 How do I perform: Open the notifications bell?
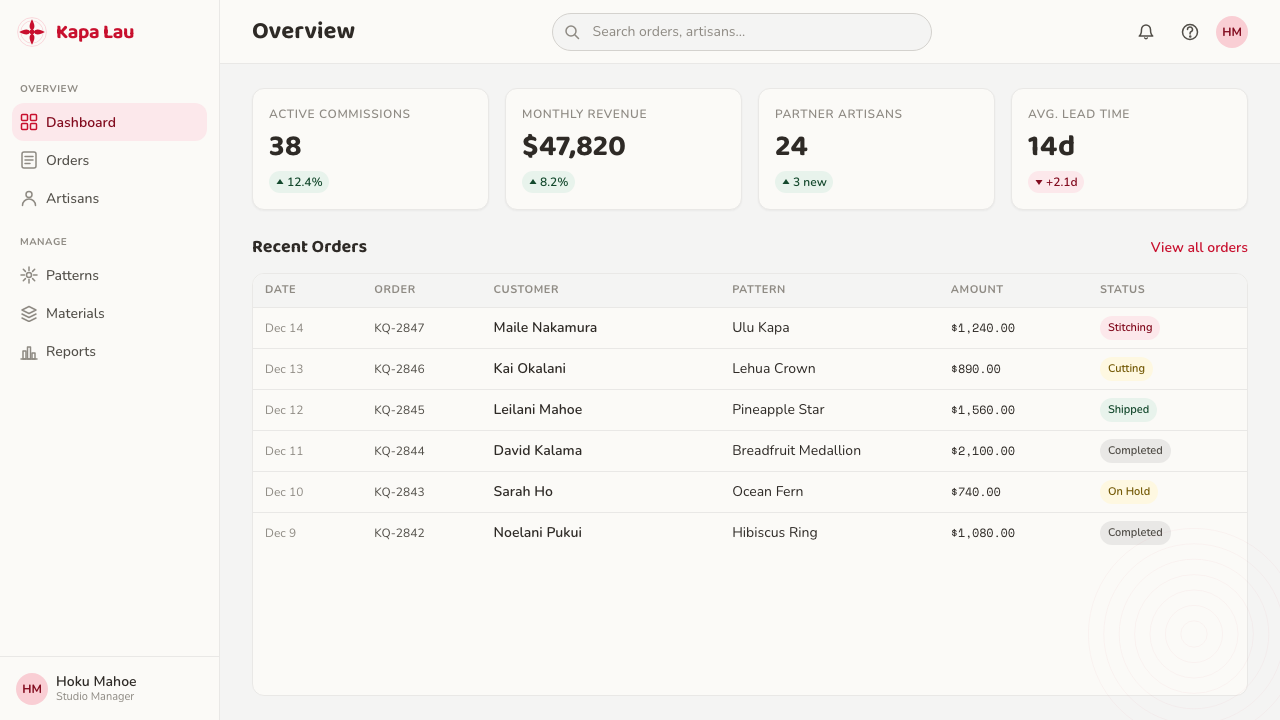1146,32
